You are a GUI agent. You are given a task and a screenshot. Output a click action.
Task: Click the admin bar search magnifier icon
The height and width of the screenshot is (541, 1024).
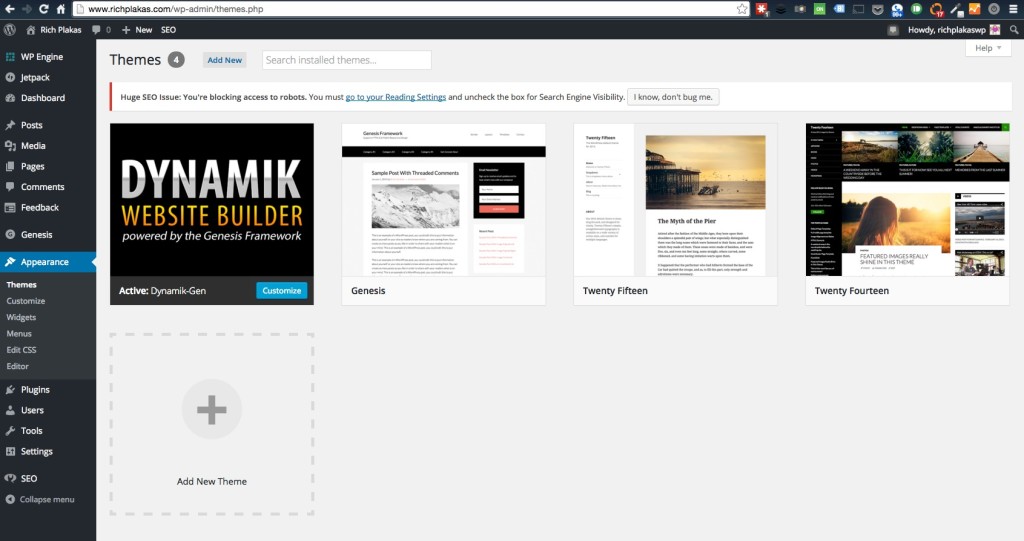[x=1014, y=29]
